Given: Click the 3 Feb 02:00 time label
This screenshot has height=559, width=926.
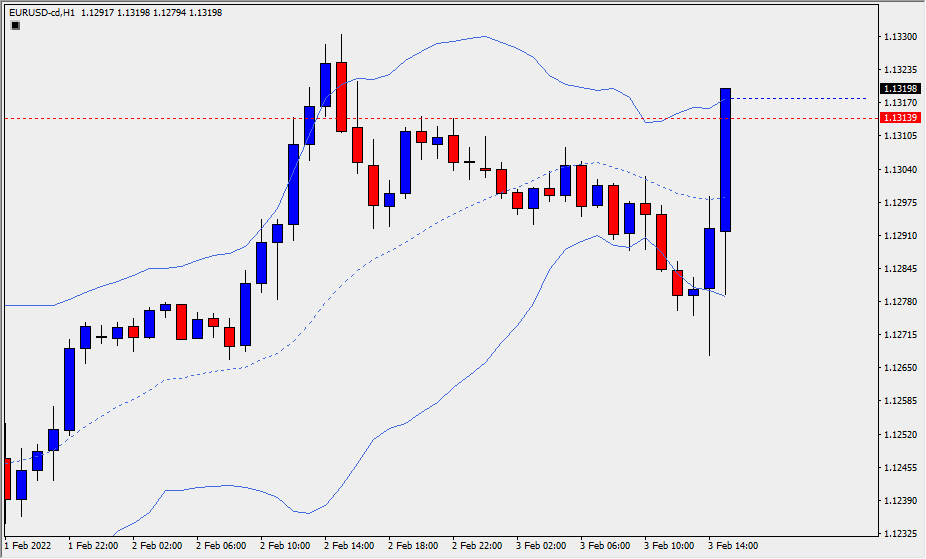Looking at the screenshot, I should click(x=541, y=546).
